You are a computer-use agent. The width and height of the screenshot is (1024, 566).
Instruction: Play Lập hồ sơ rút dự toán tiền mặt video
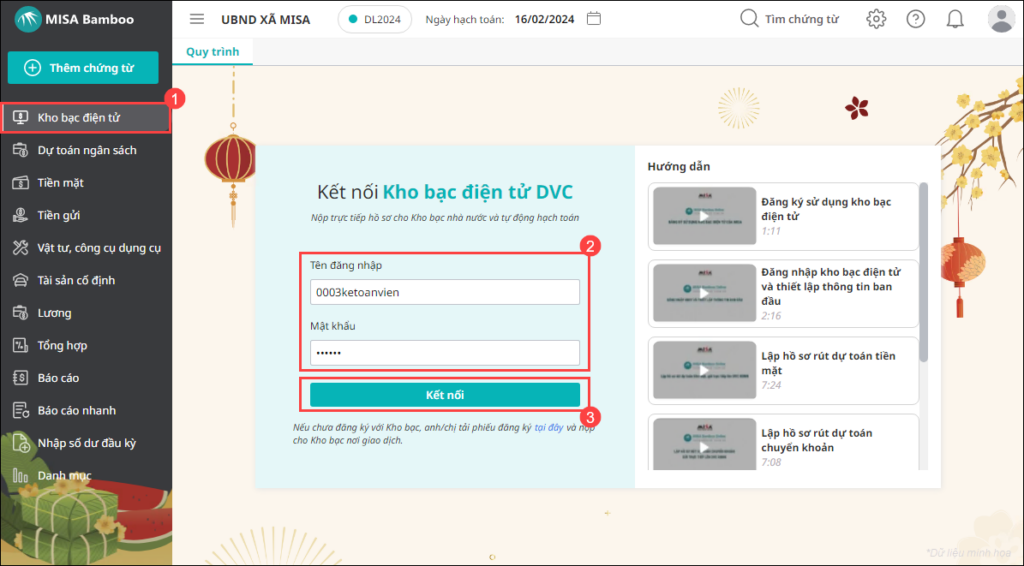coord(705,370)
